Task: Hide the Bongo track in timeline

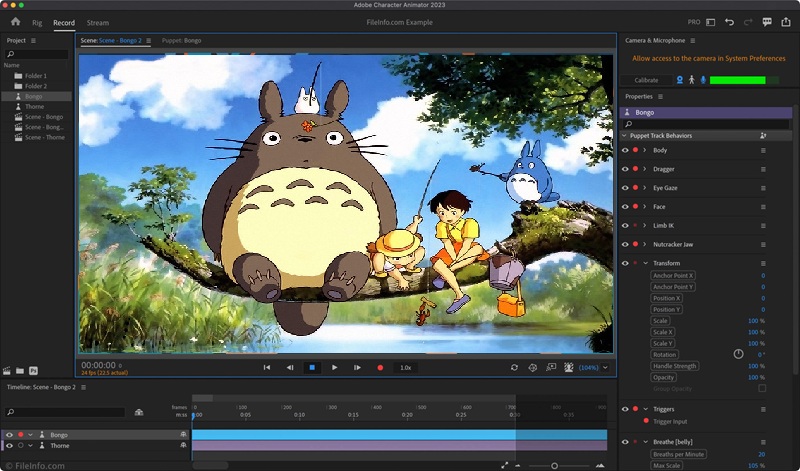Action: (x=9, y=435)
